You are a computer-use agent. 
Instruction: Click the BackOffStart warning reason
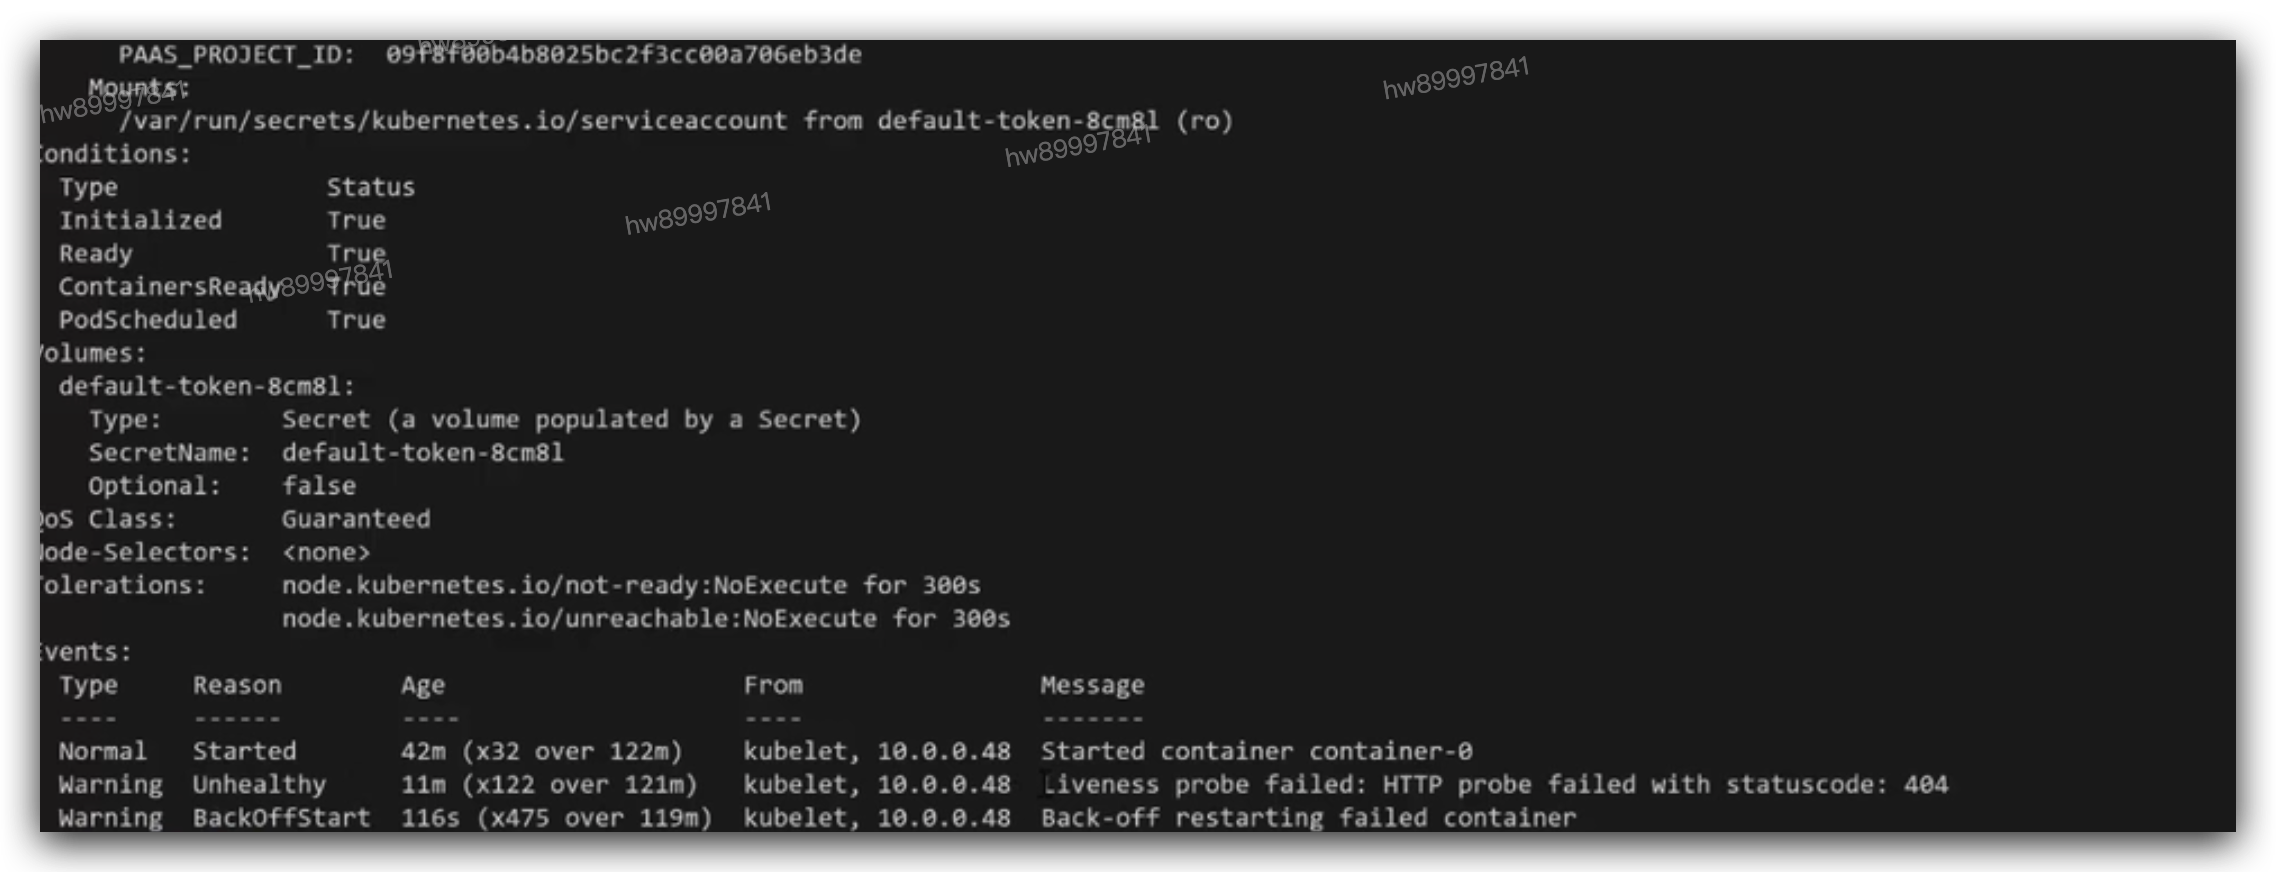point(281,818)
